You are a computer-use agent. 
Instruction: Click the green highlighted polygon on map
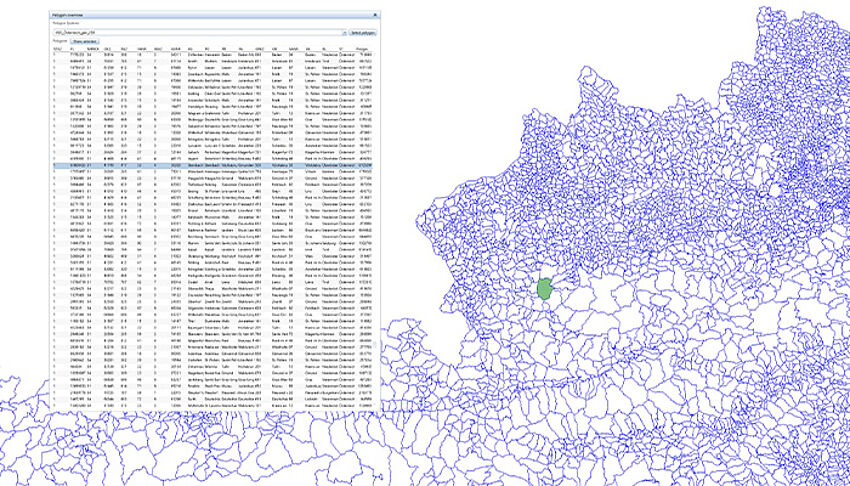[x=544, y=289]
